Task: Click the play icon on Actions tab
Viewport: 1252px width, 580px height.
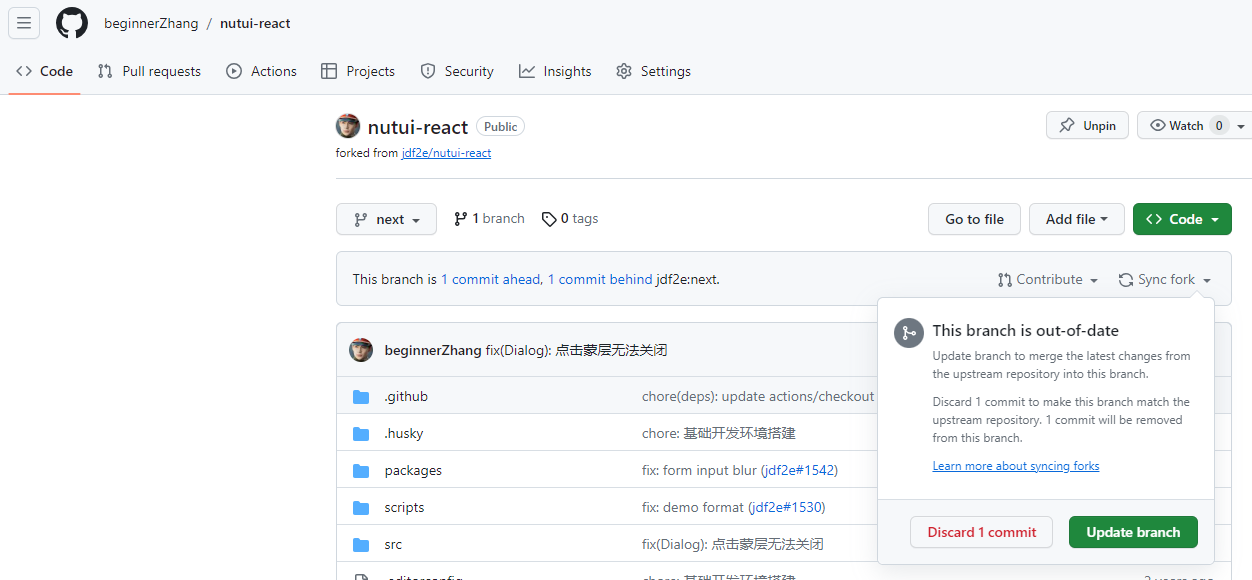Action: [234, 71]
